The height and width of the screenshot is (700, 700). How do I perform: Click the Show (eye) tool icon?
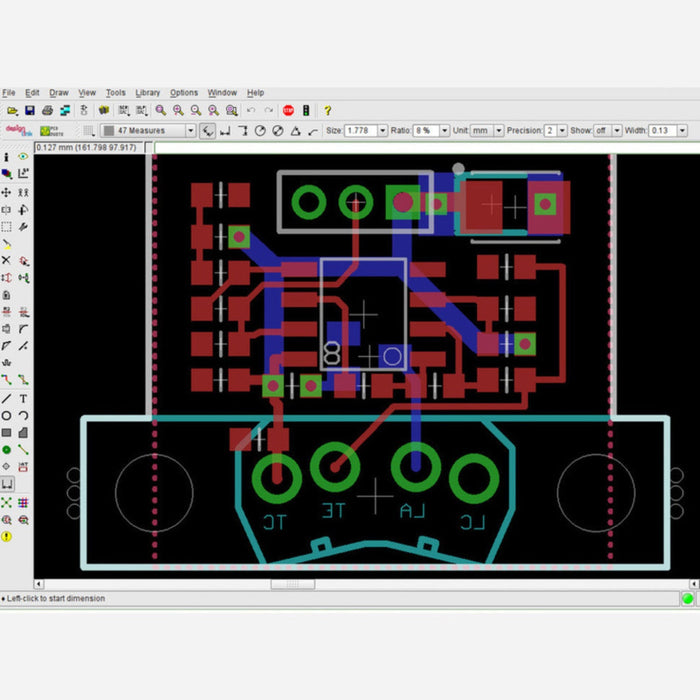[x=22, y=157]
